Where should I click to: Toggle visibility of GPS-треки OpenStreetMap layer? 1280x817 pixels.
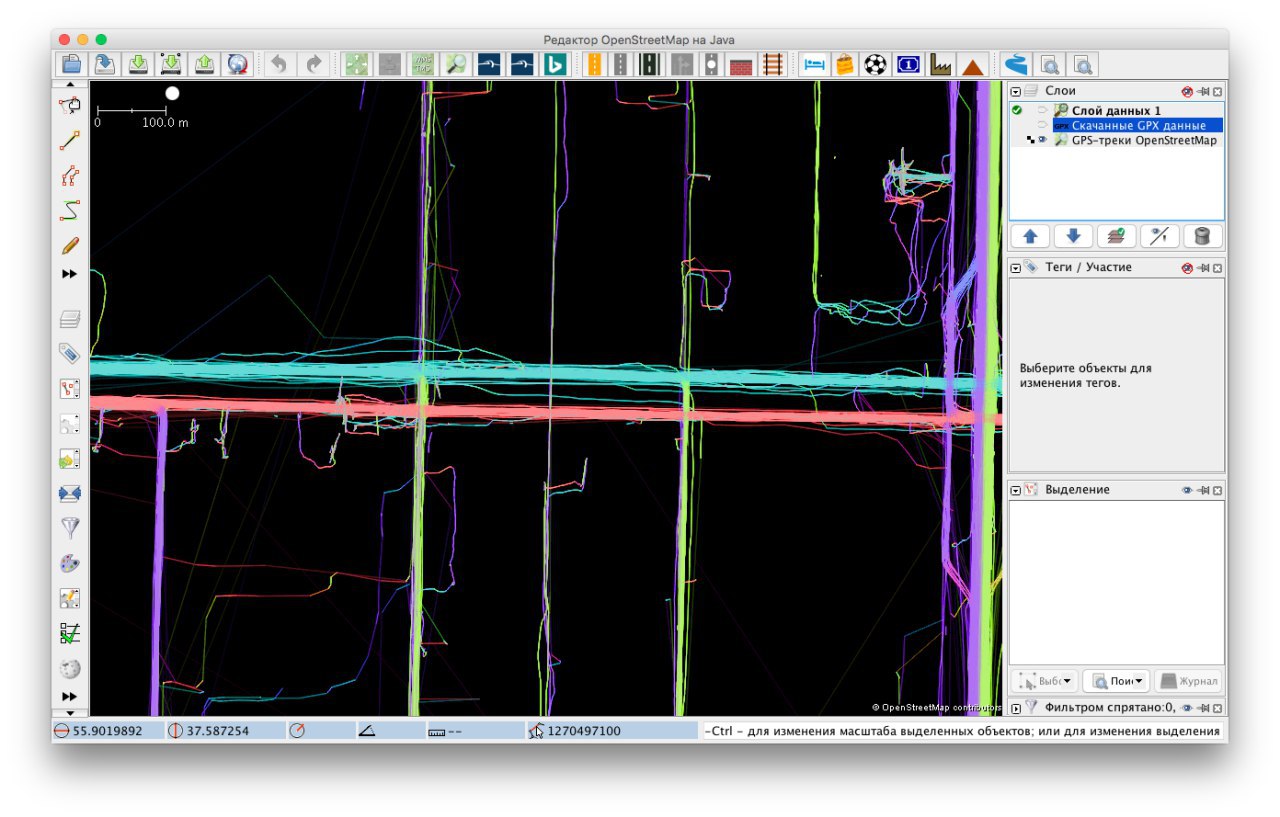(1043, 141)
